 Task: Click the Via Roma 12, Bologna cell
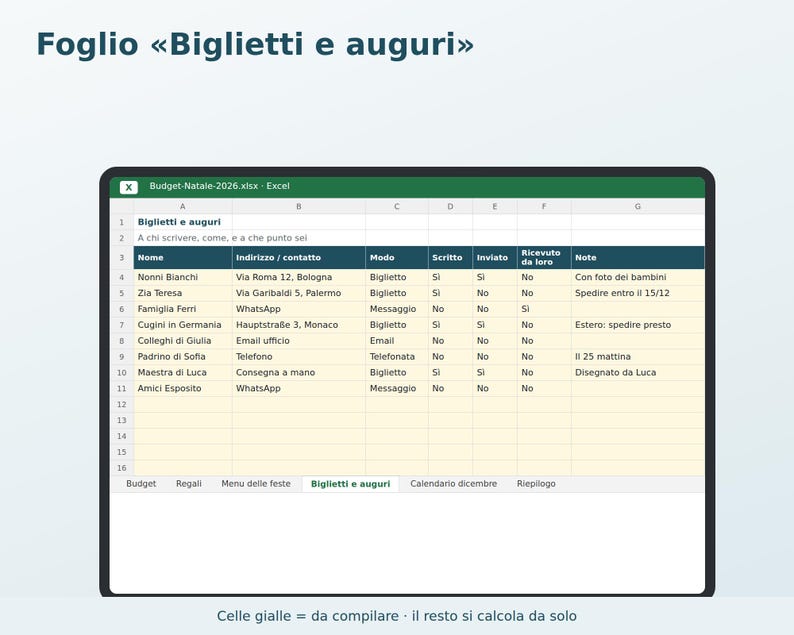299,277
